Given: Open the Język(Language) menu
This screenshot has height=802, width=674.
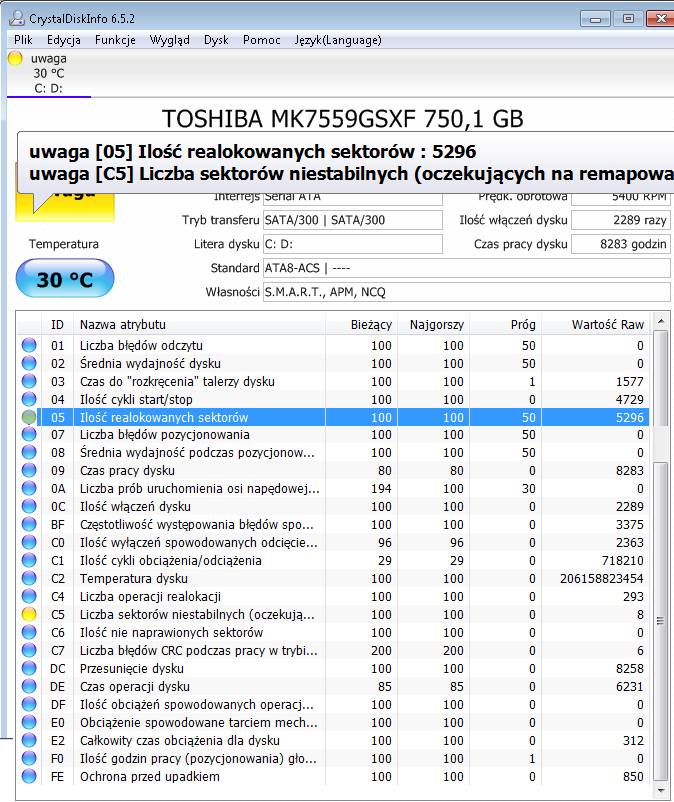Looking at the screenshot, I should point(338,40).
